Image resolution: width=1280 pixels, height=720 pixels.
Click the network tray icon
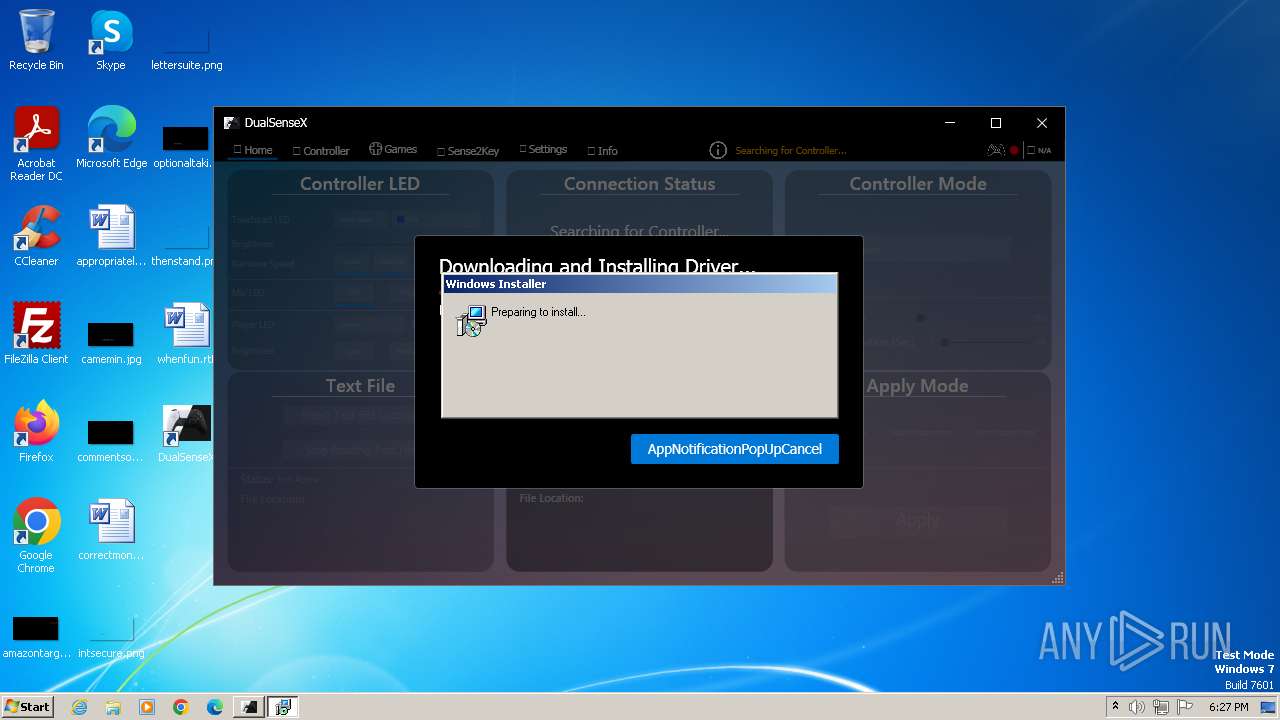1161,707
